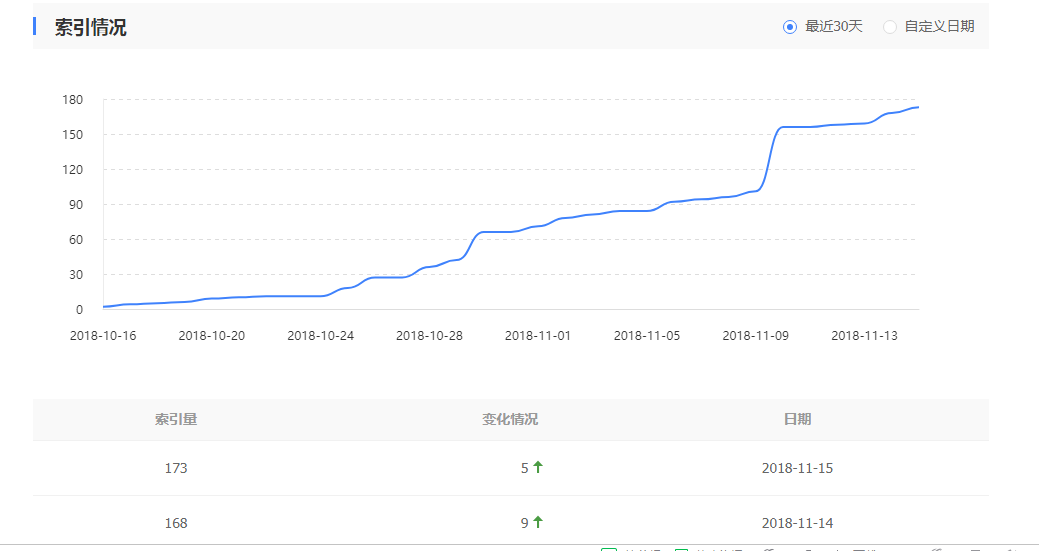1039x551 pixels.
Task: Click the 173 index count cell
Action: click(x=176, y=468)
